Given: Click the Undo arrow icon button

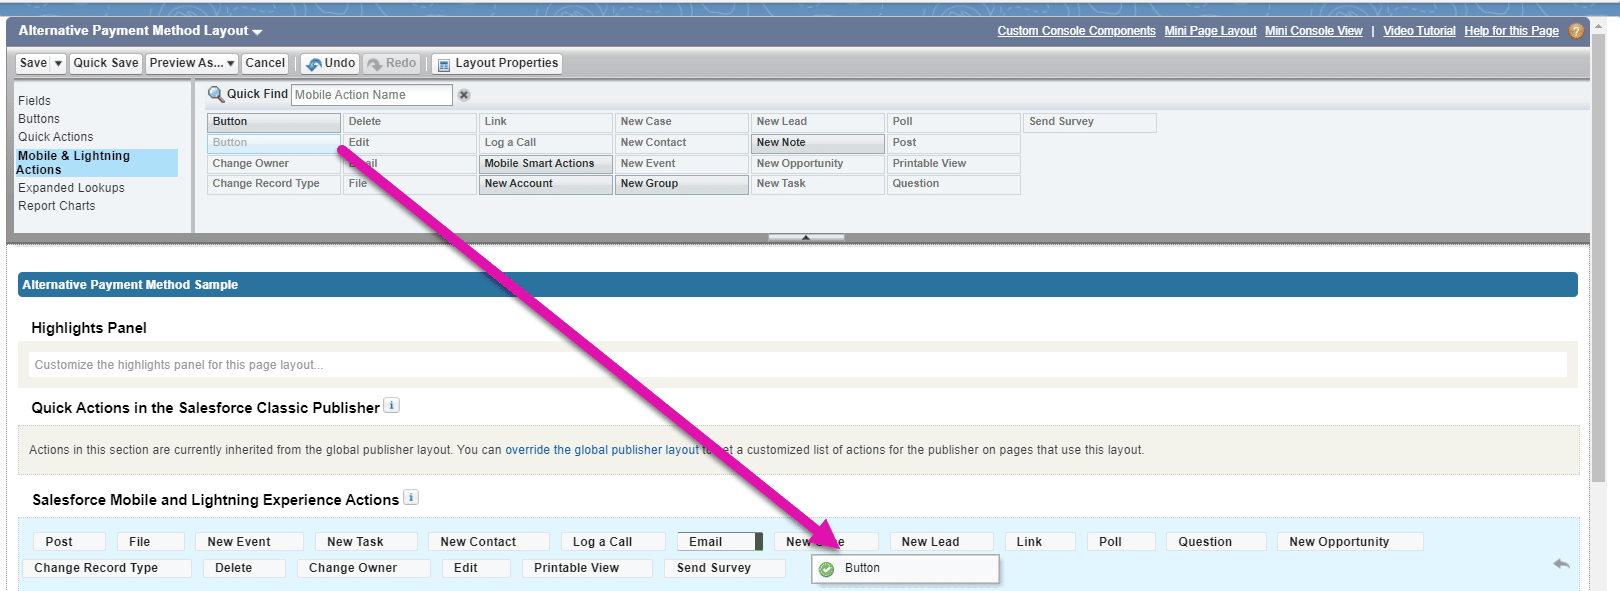Looking at the screenshot, I should click(314, 64).
